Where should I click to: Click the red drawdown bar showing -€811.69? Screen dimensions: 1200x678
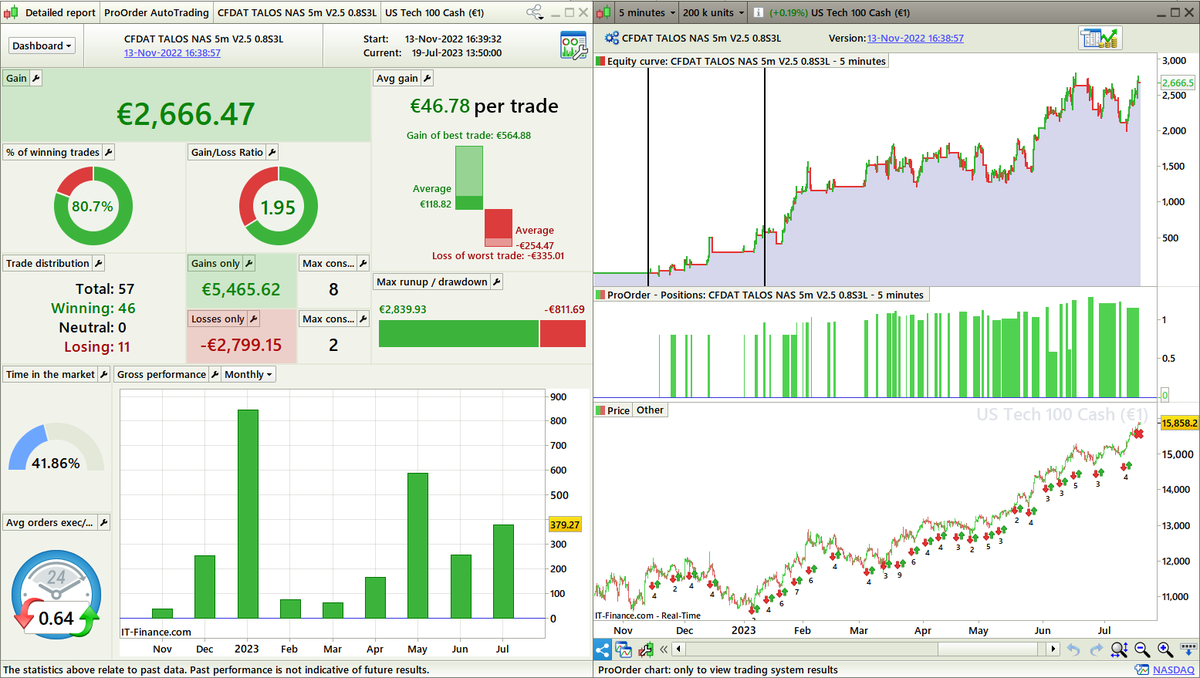coord(563,334)
